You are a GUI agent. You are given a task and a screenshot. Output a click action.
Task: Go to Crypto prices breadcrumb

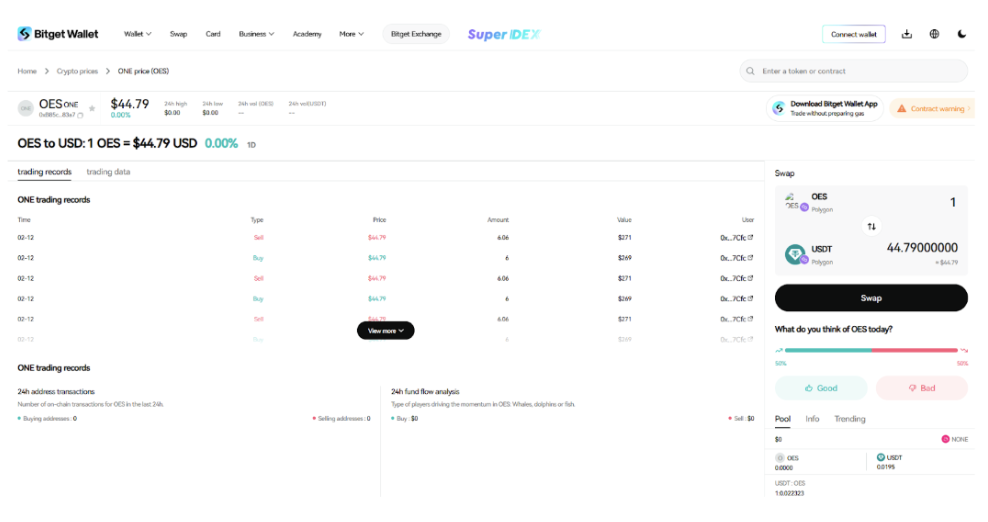pos(77,71)
